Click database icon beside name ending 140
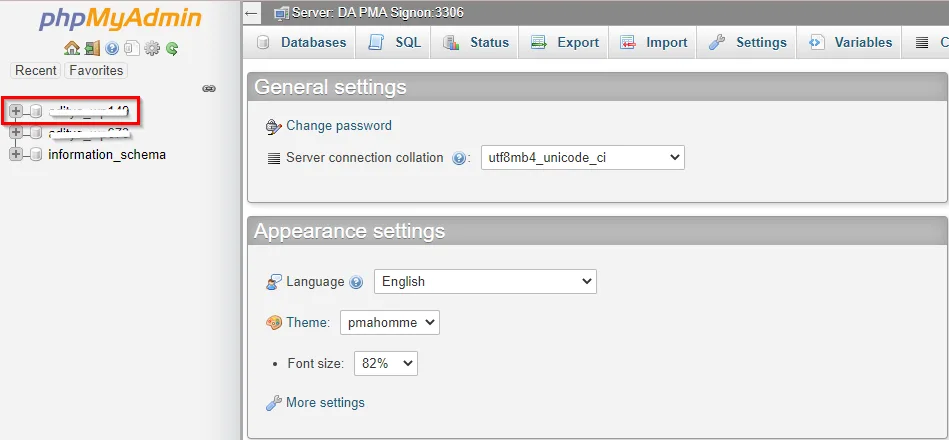 [x=36, y=111]
